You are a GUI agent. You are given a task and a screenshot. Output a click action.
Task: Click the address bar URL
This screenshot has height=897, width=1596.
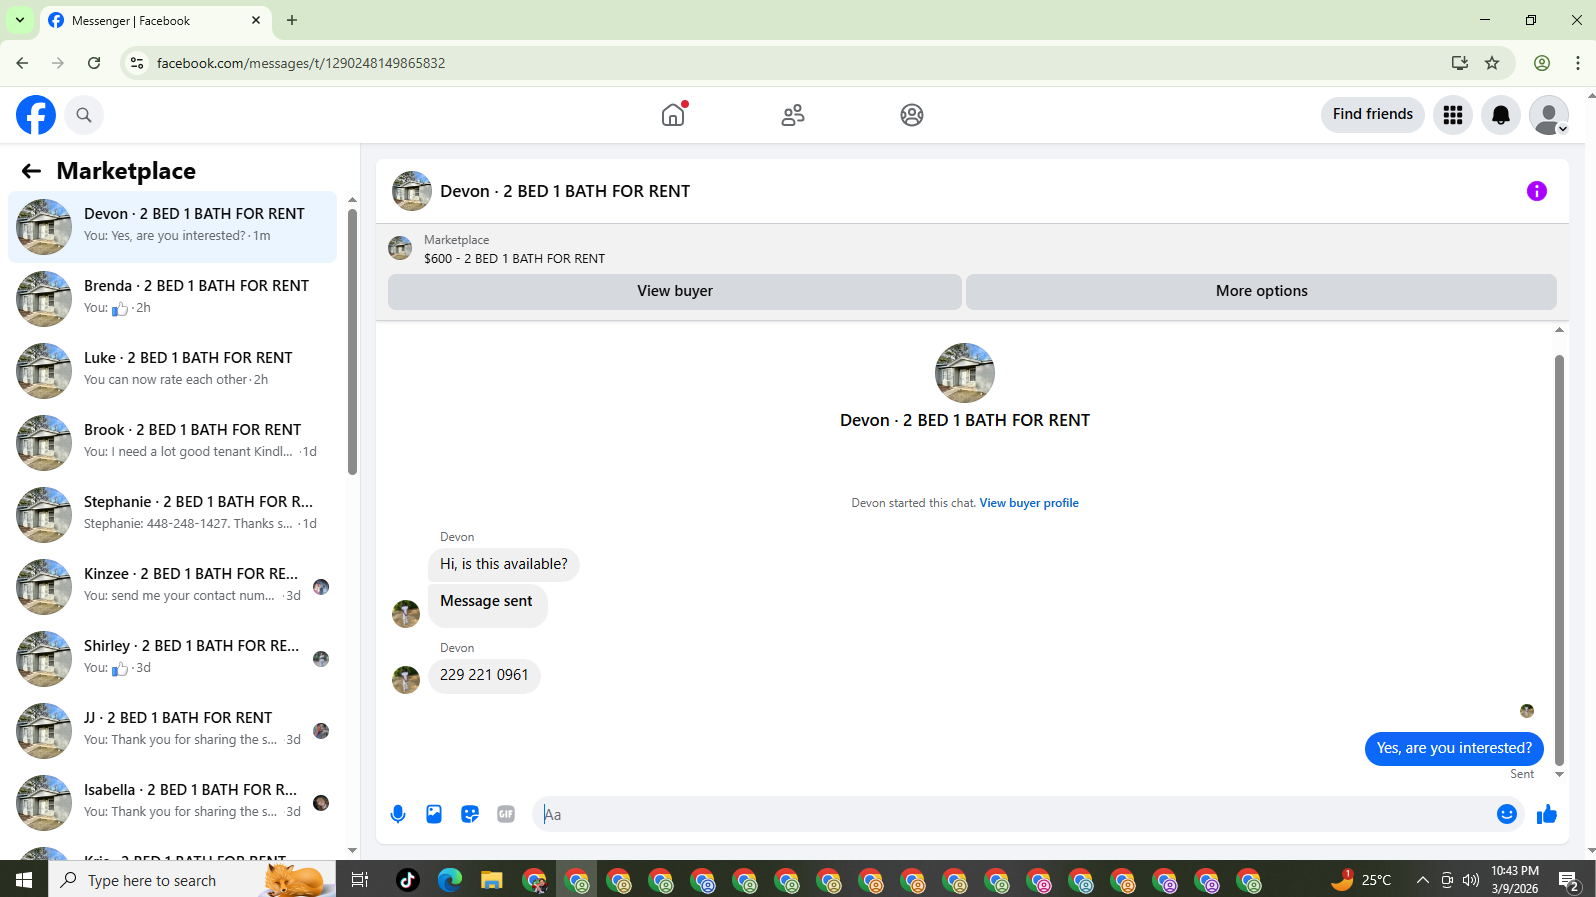(x=301, y=63)
